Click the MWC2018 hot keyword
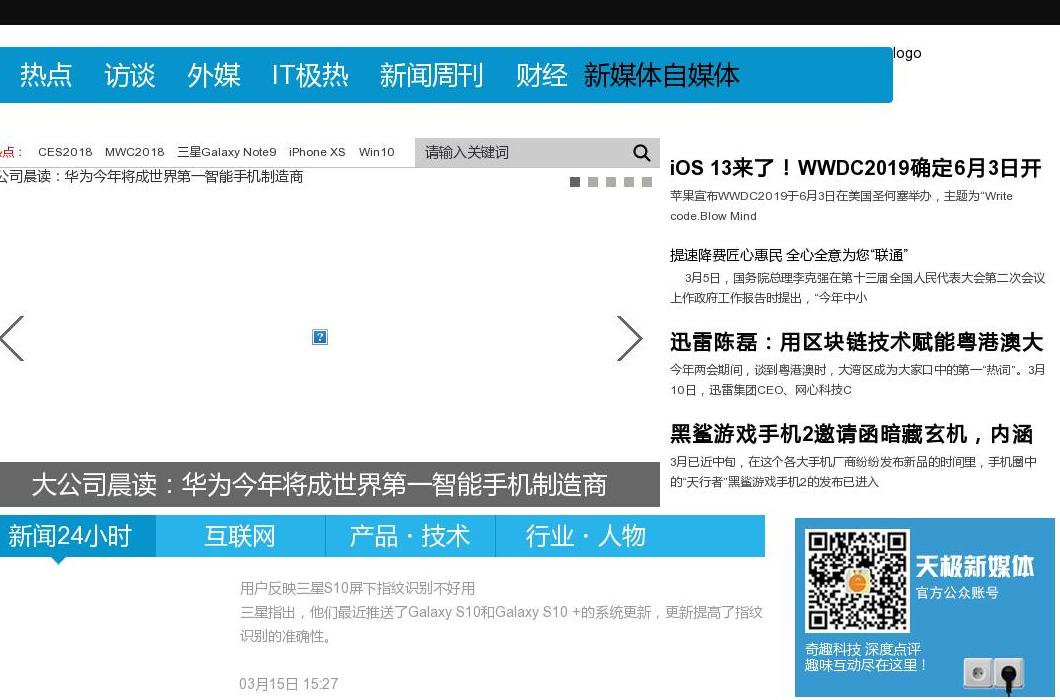This screenshot has width=1060, height=700. pyautogui.click(x=135, y=152)
